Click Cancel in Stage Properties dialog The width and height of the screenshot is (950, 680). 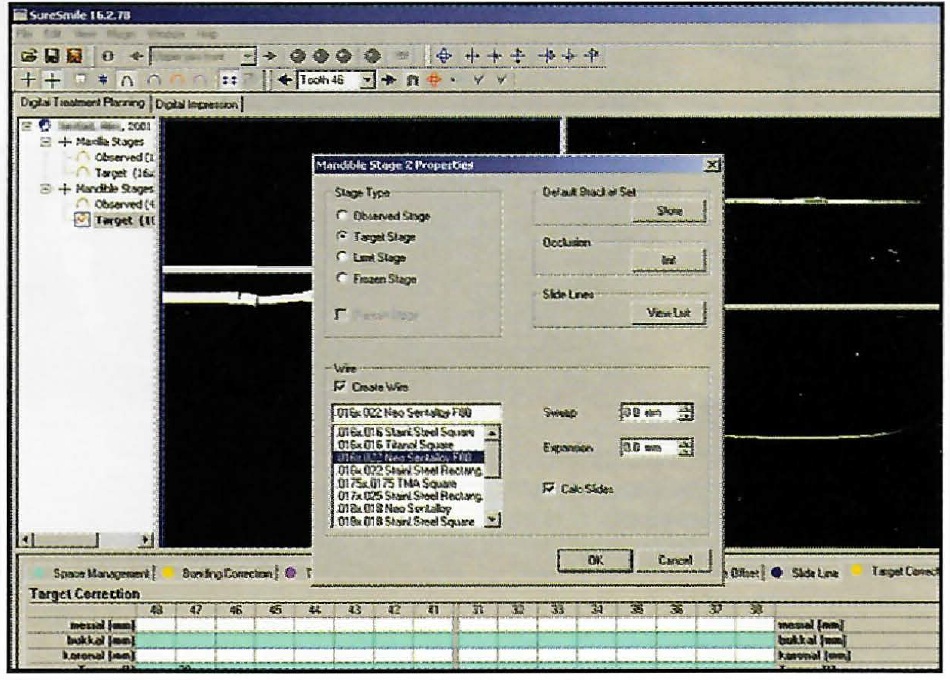click(x=674, y=561)
